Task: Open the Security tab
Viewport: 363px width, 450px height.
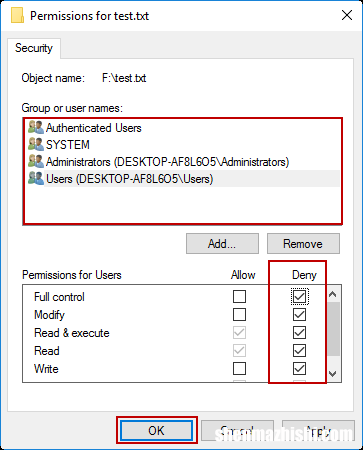Action: point(34,48)
